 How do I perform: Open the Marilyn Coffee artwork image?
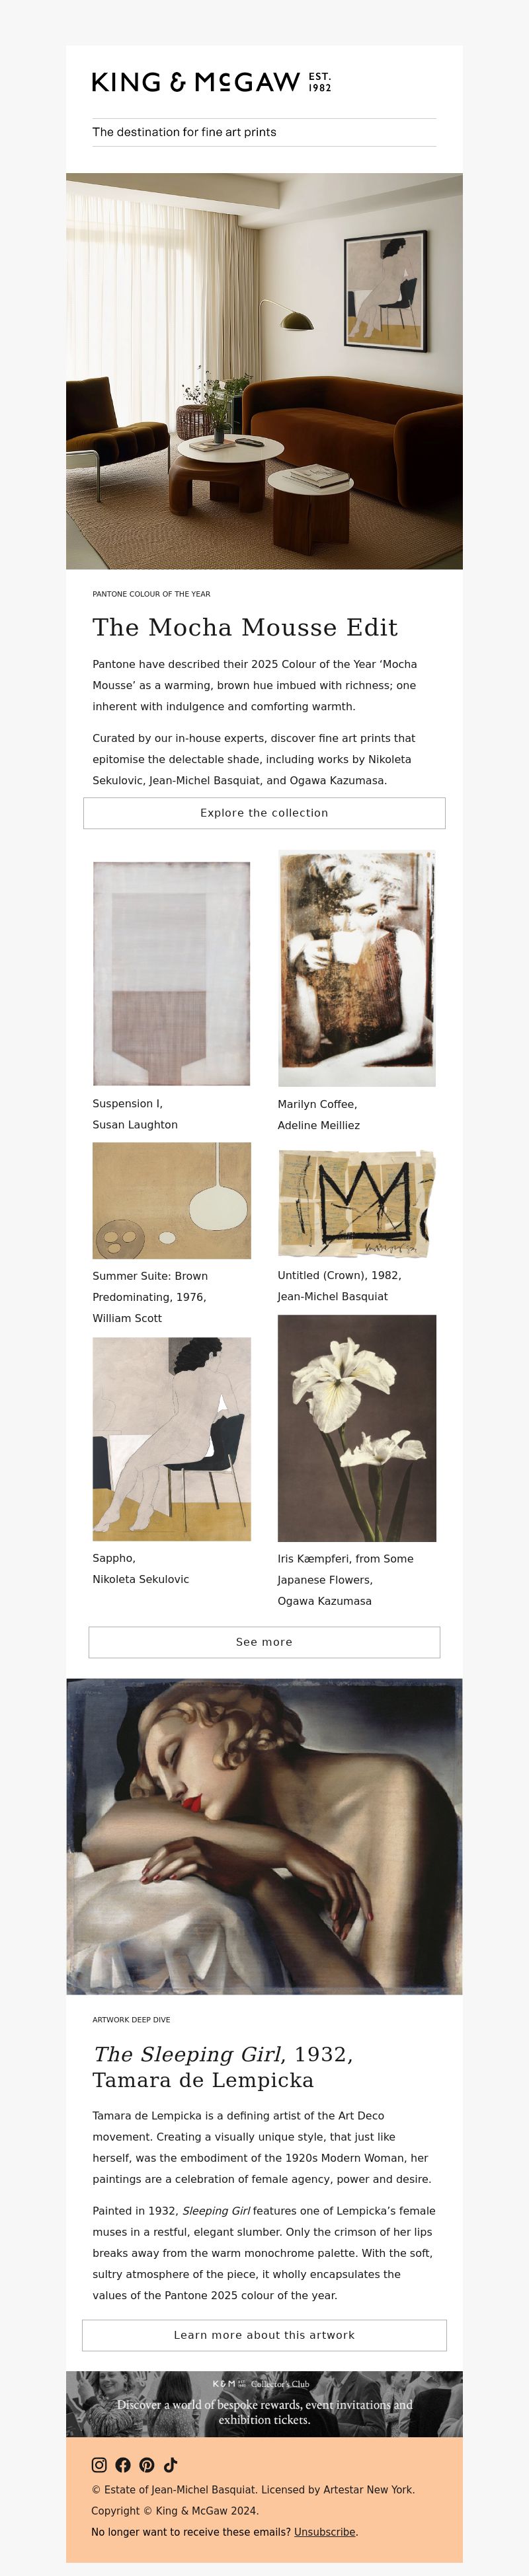coord(357,968)
